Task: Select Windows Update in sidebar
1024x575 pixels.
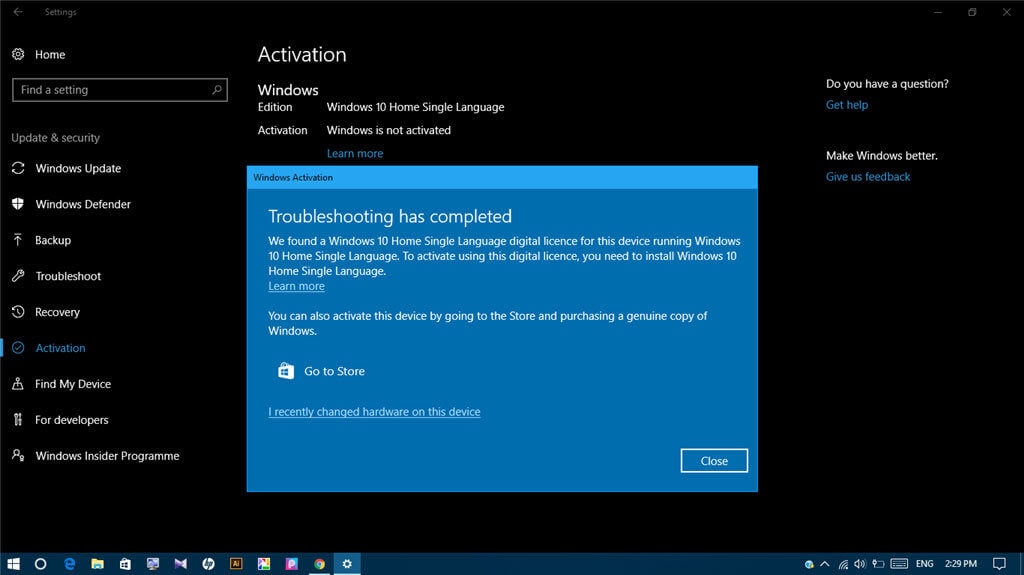Action: [x=78, y=168]
